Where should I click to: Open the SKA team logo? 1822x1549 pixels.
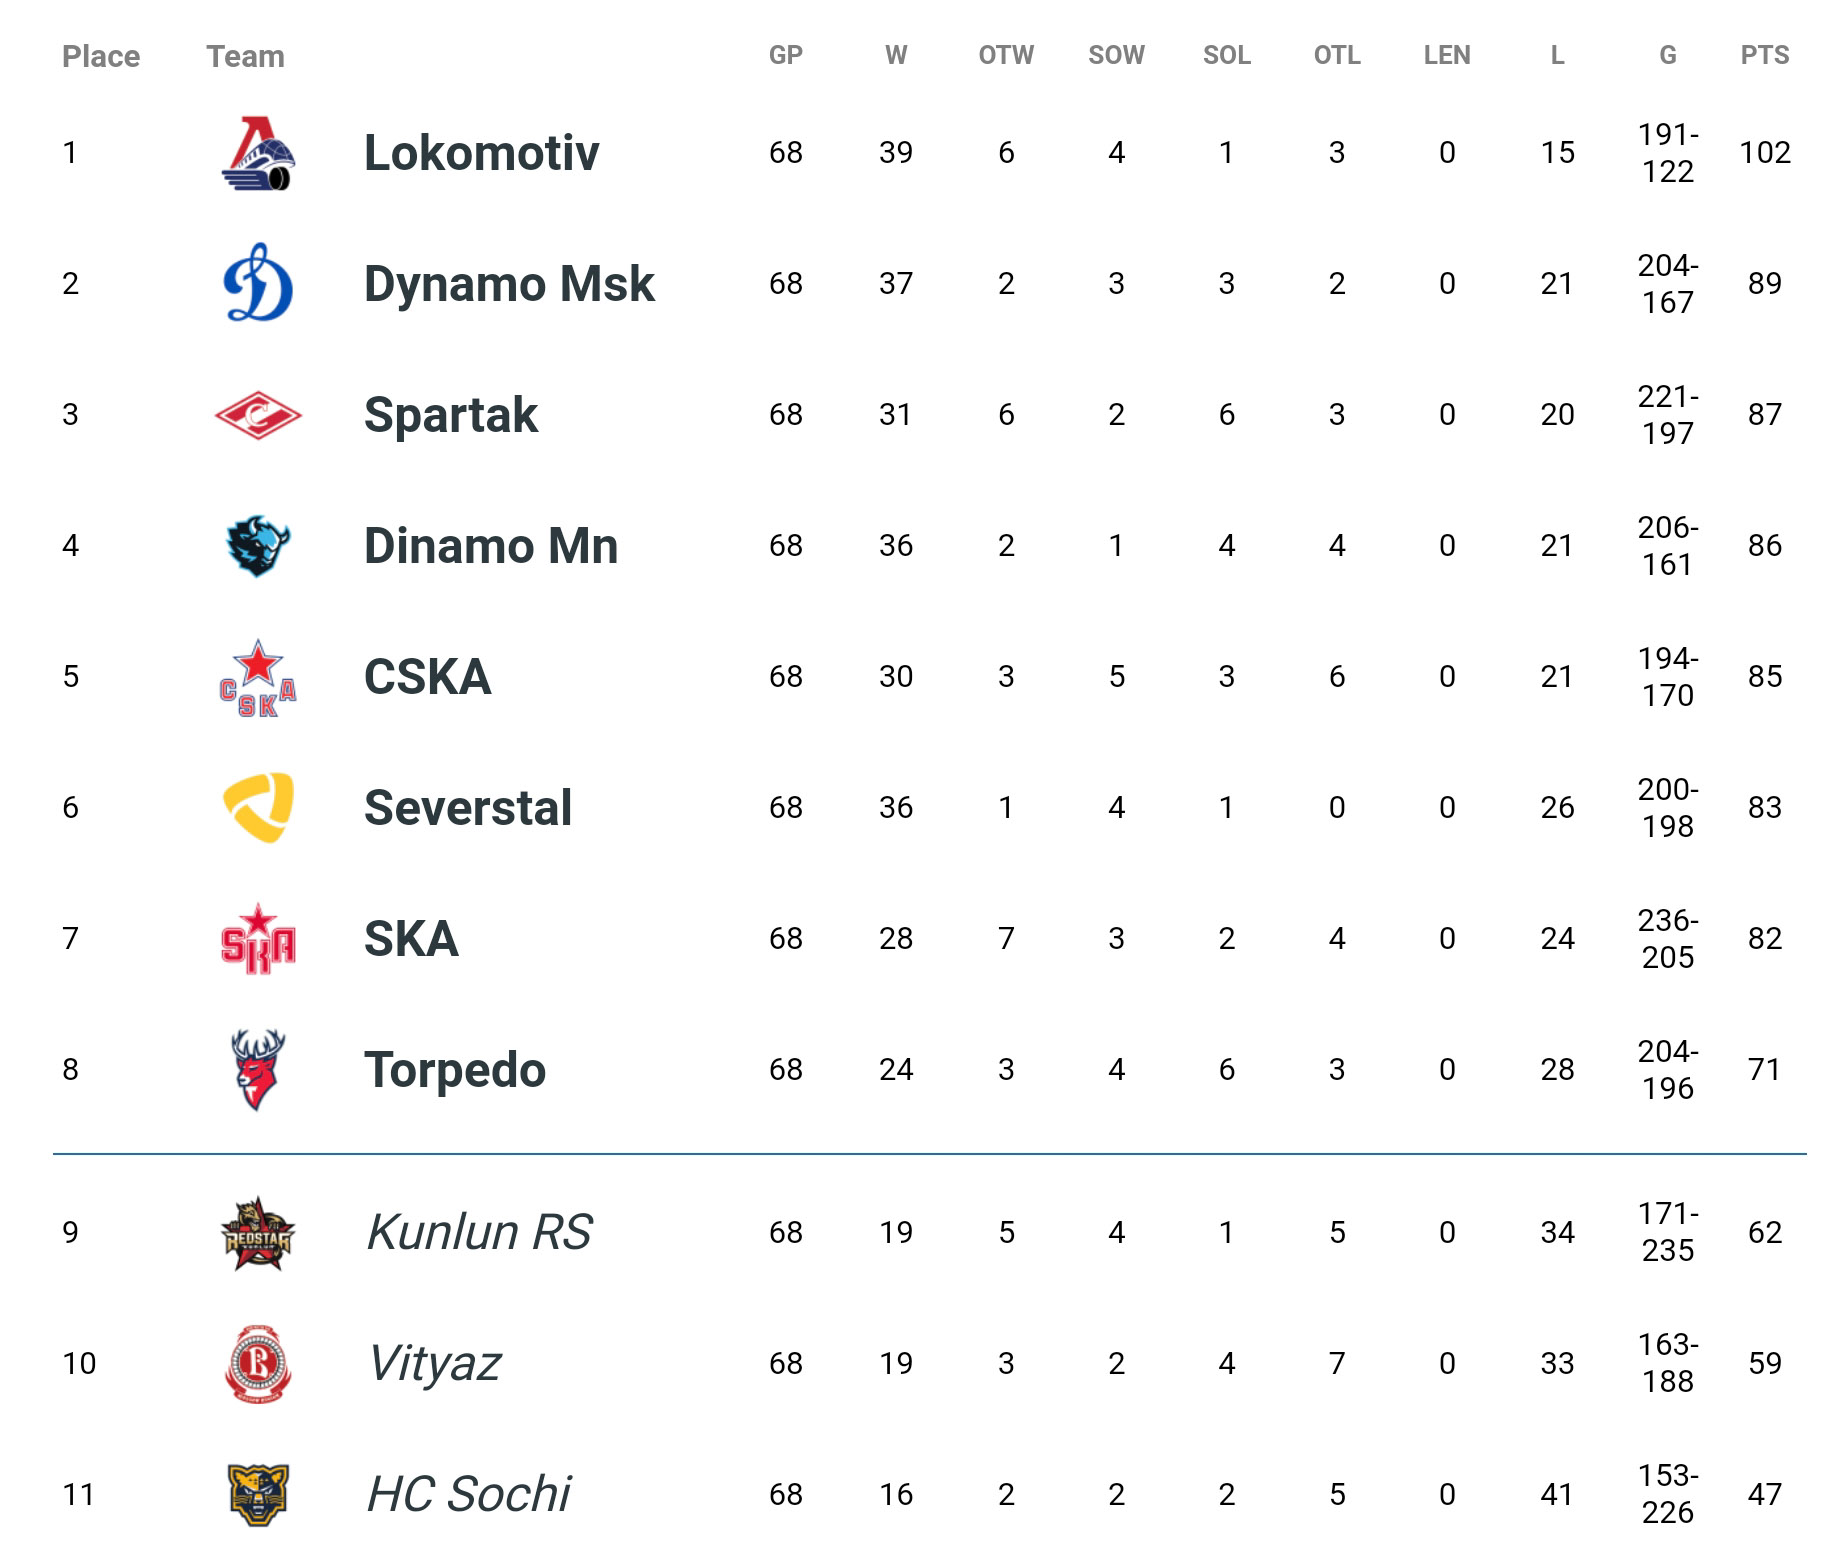pos(258,939)
